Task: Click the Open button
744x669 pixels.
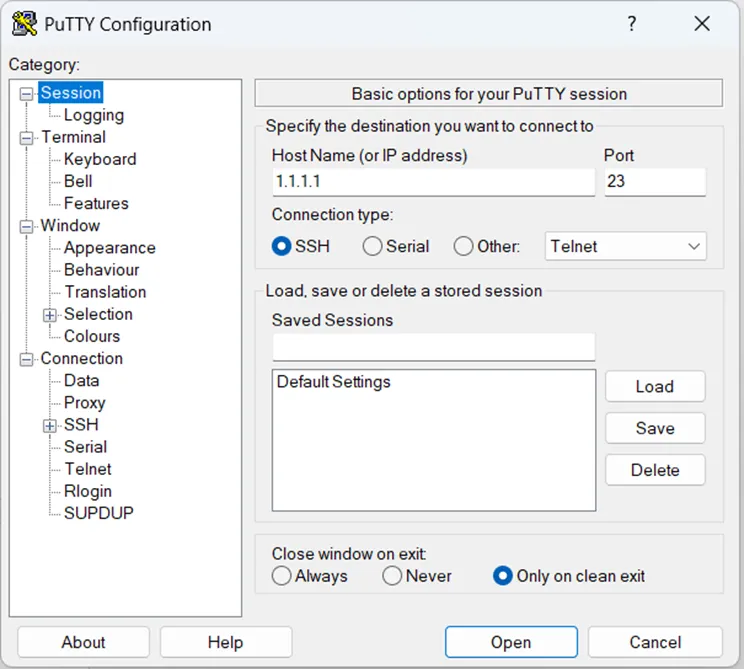Action: (x=511, y=642)
